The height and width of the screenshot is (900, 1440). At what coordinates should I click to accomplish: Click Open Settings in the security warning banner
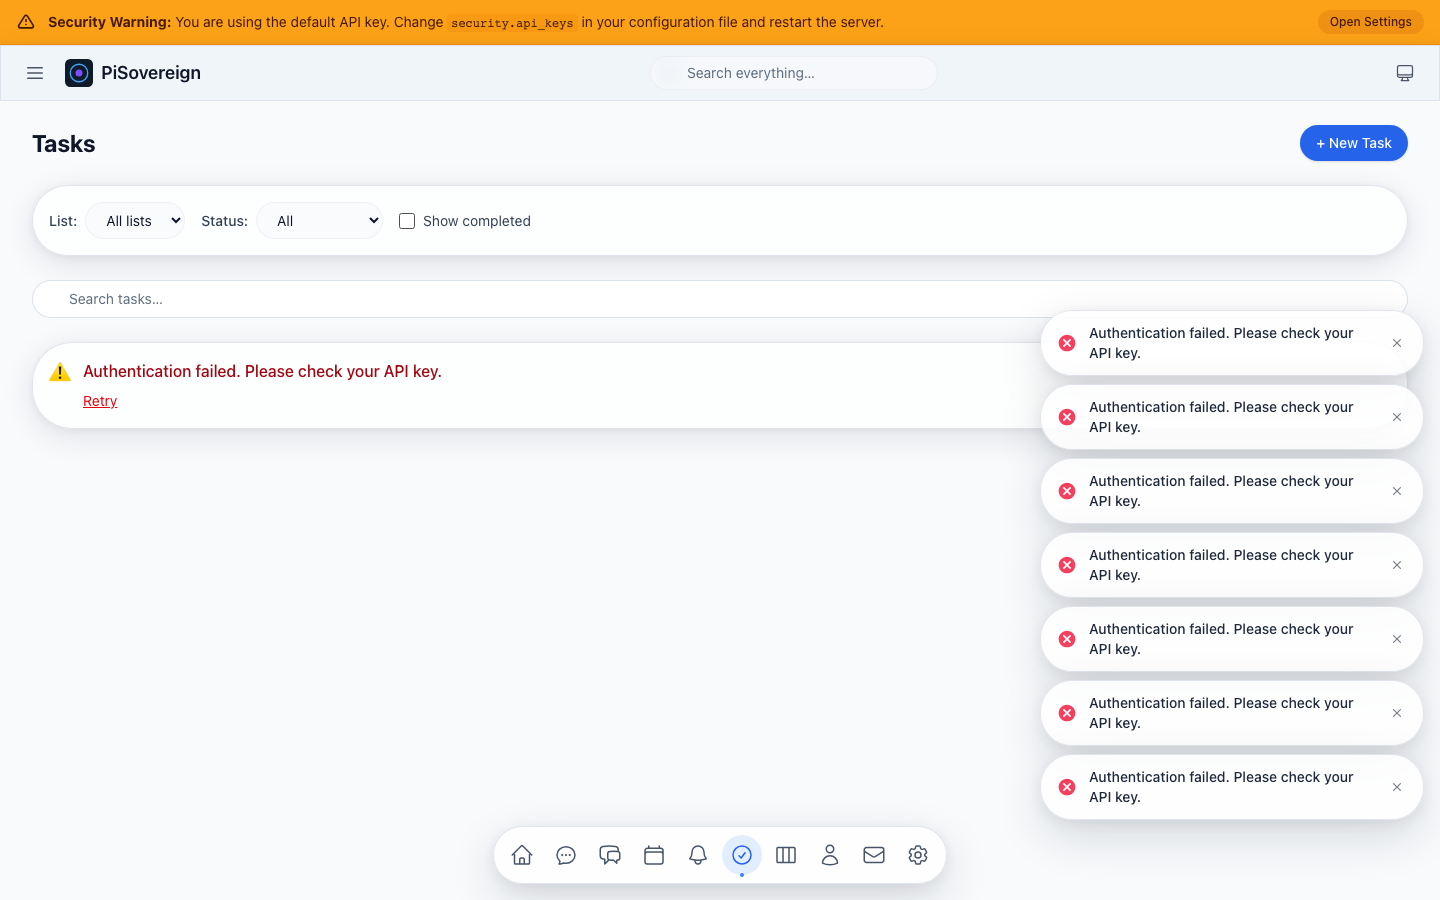point(1370,21)
